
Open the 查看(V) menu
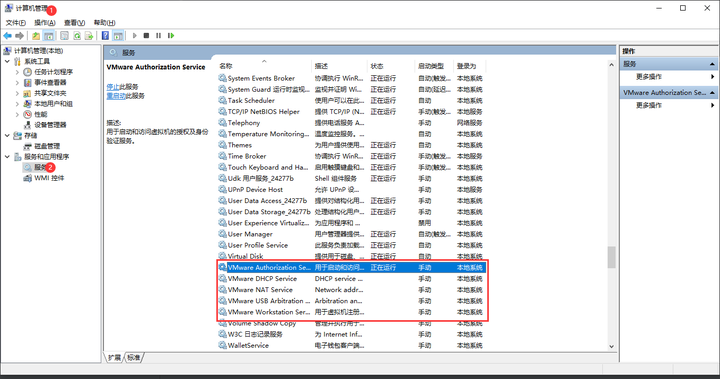(x=74, y=23)
